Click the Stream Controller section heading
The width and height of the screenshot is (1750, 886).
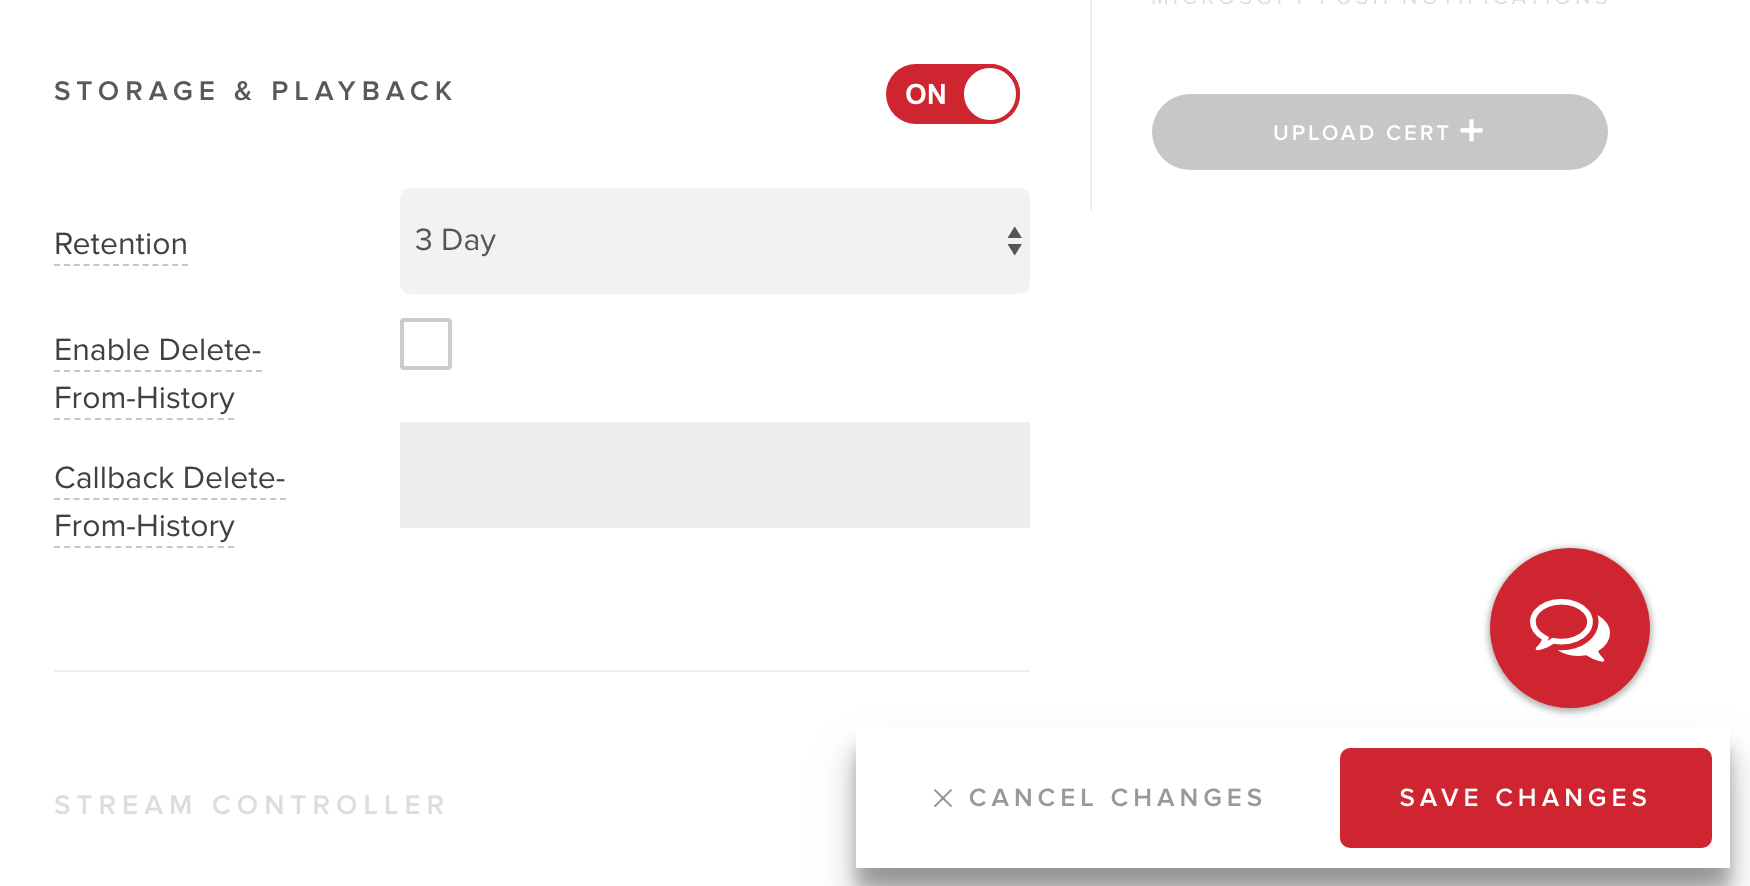pos(250,805)
